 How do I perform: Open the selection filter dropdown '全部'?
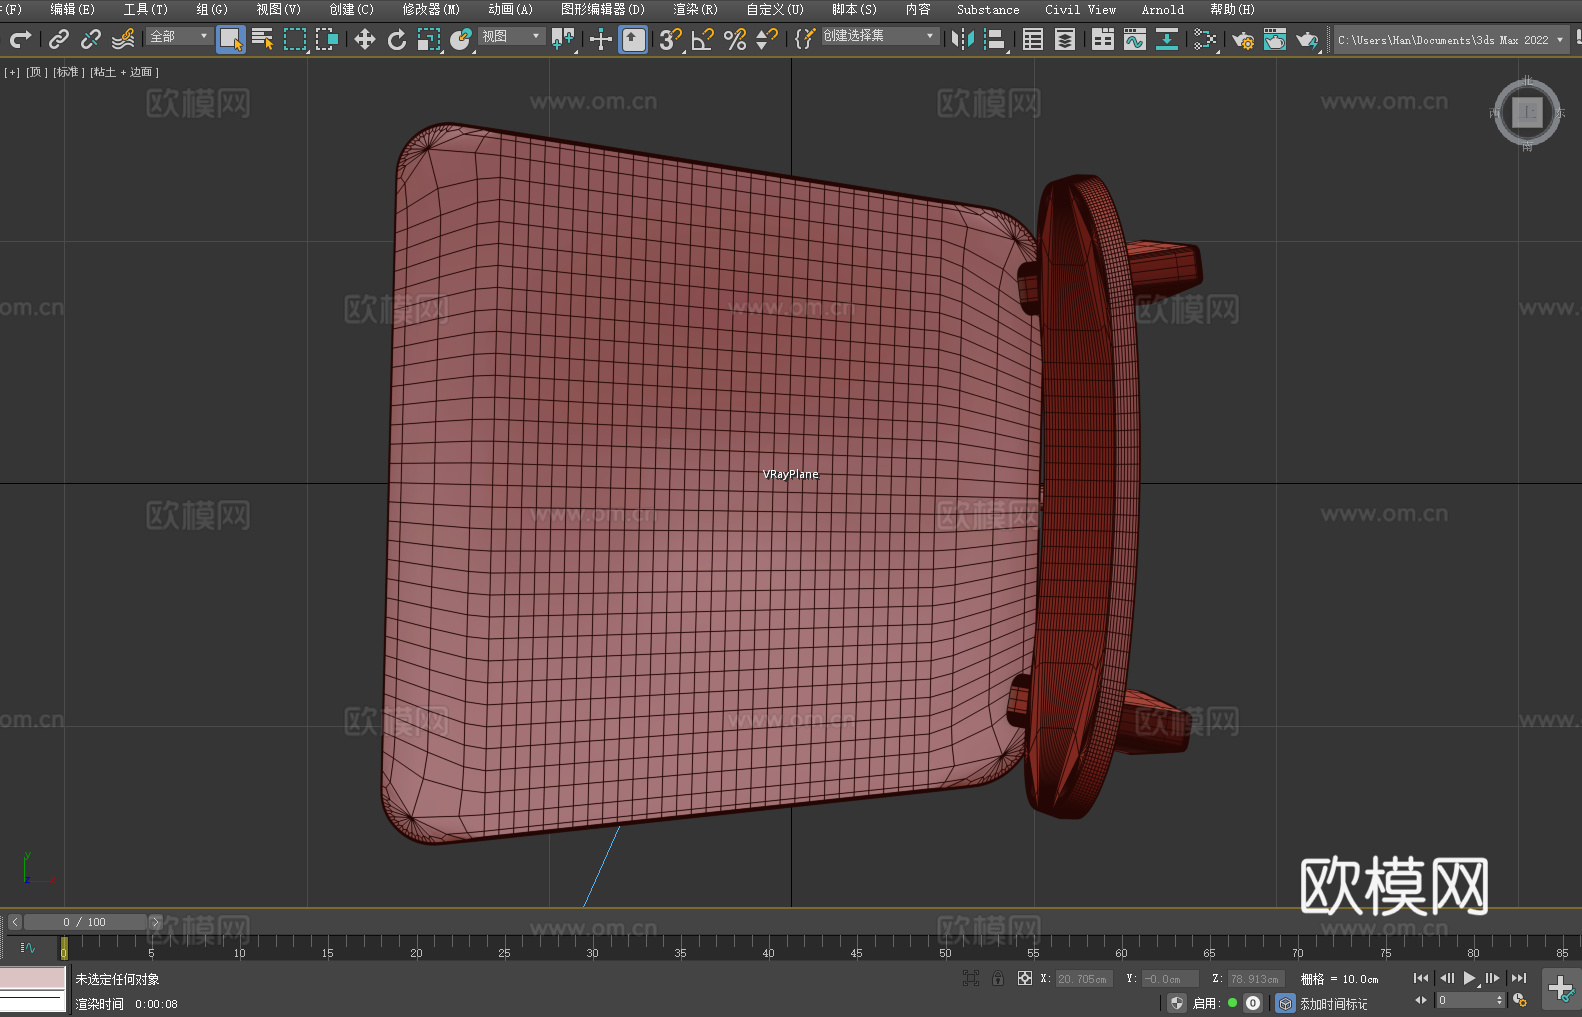coord(179,36)
